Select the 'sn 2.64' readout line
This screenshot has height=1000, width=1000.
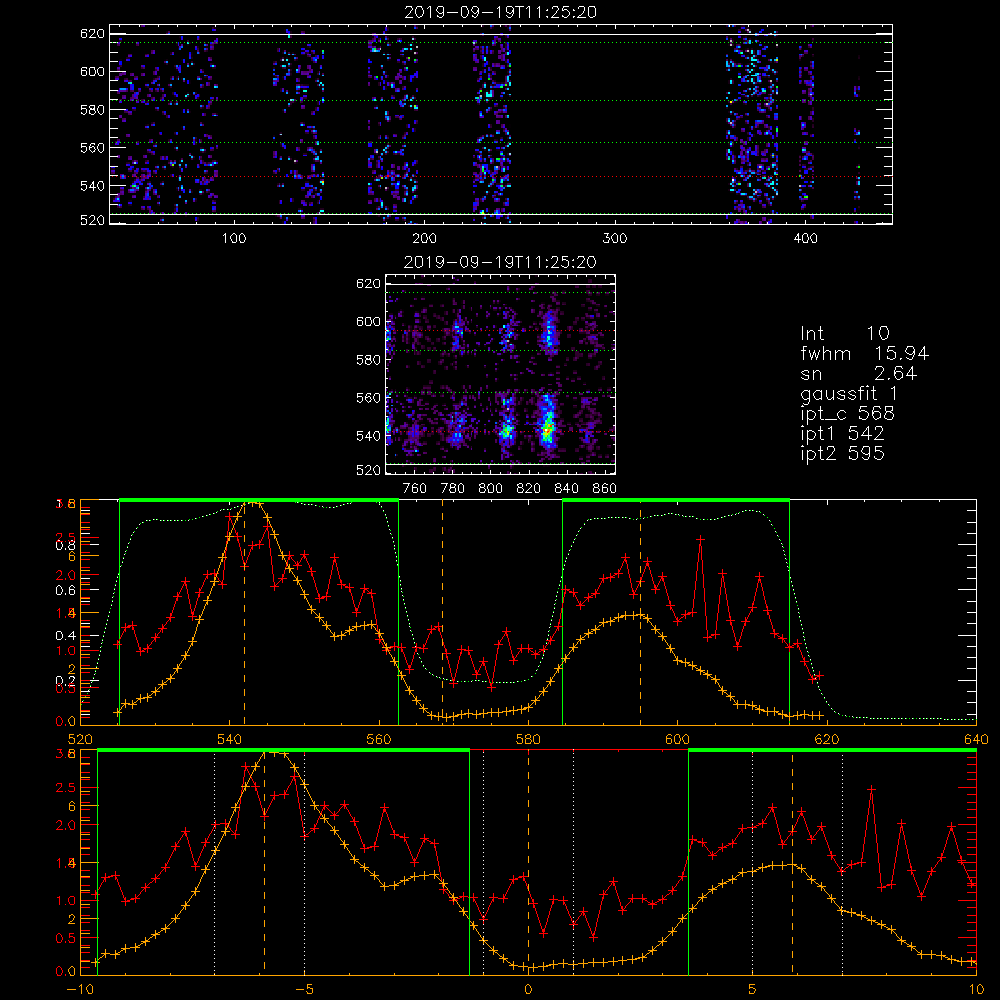click(859, 373)
